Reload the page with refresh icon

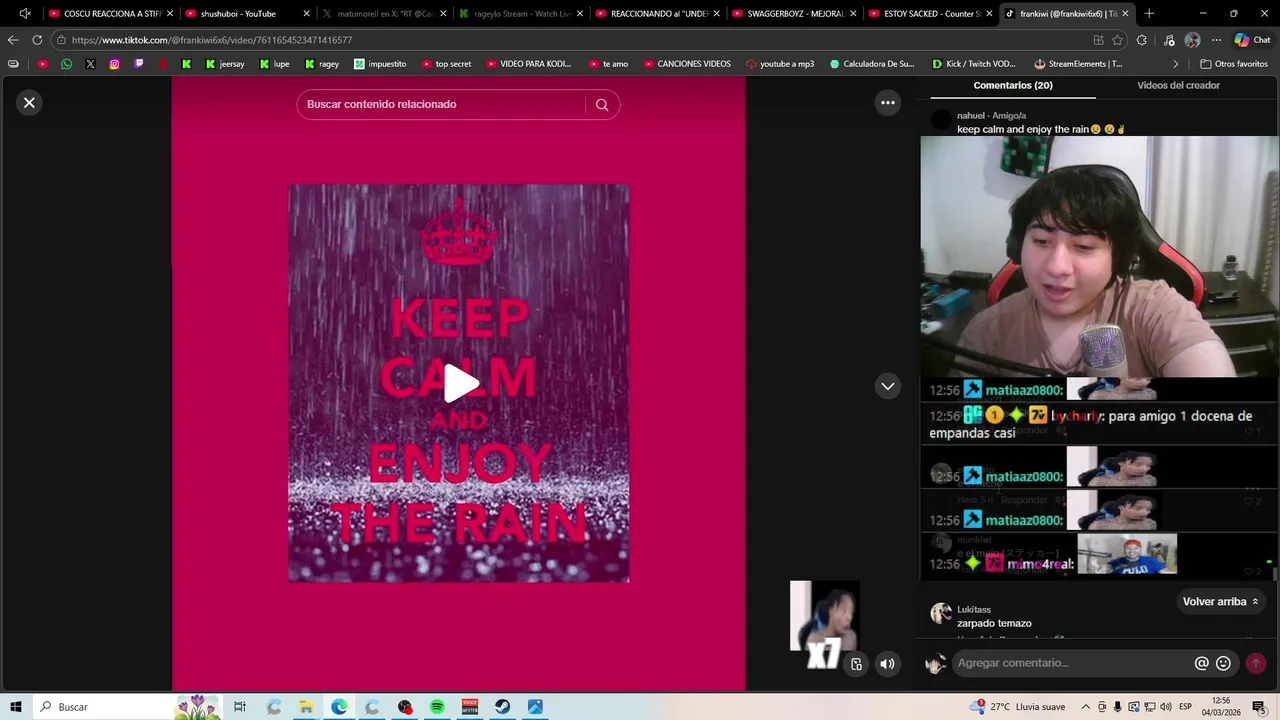pyautogui.click(x=37, y=40)
